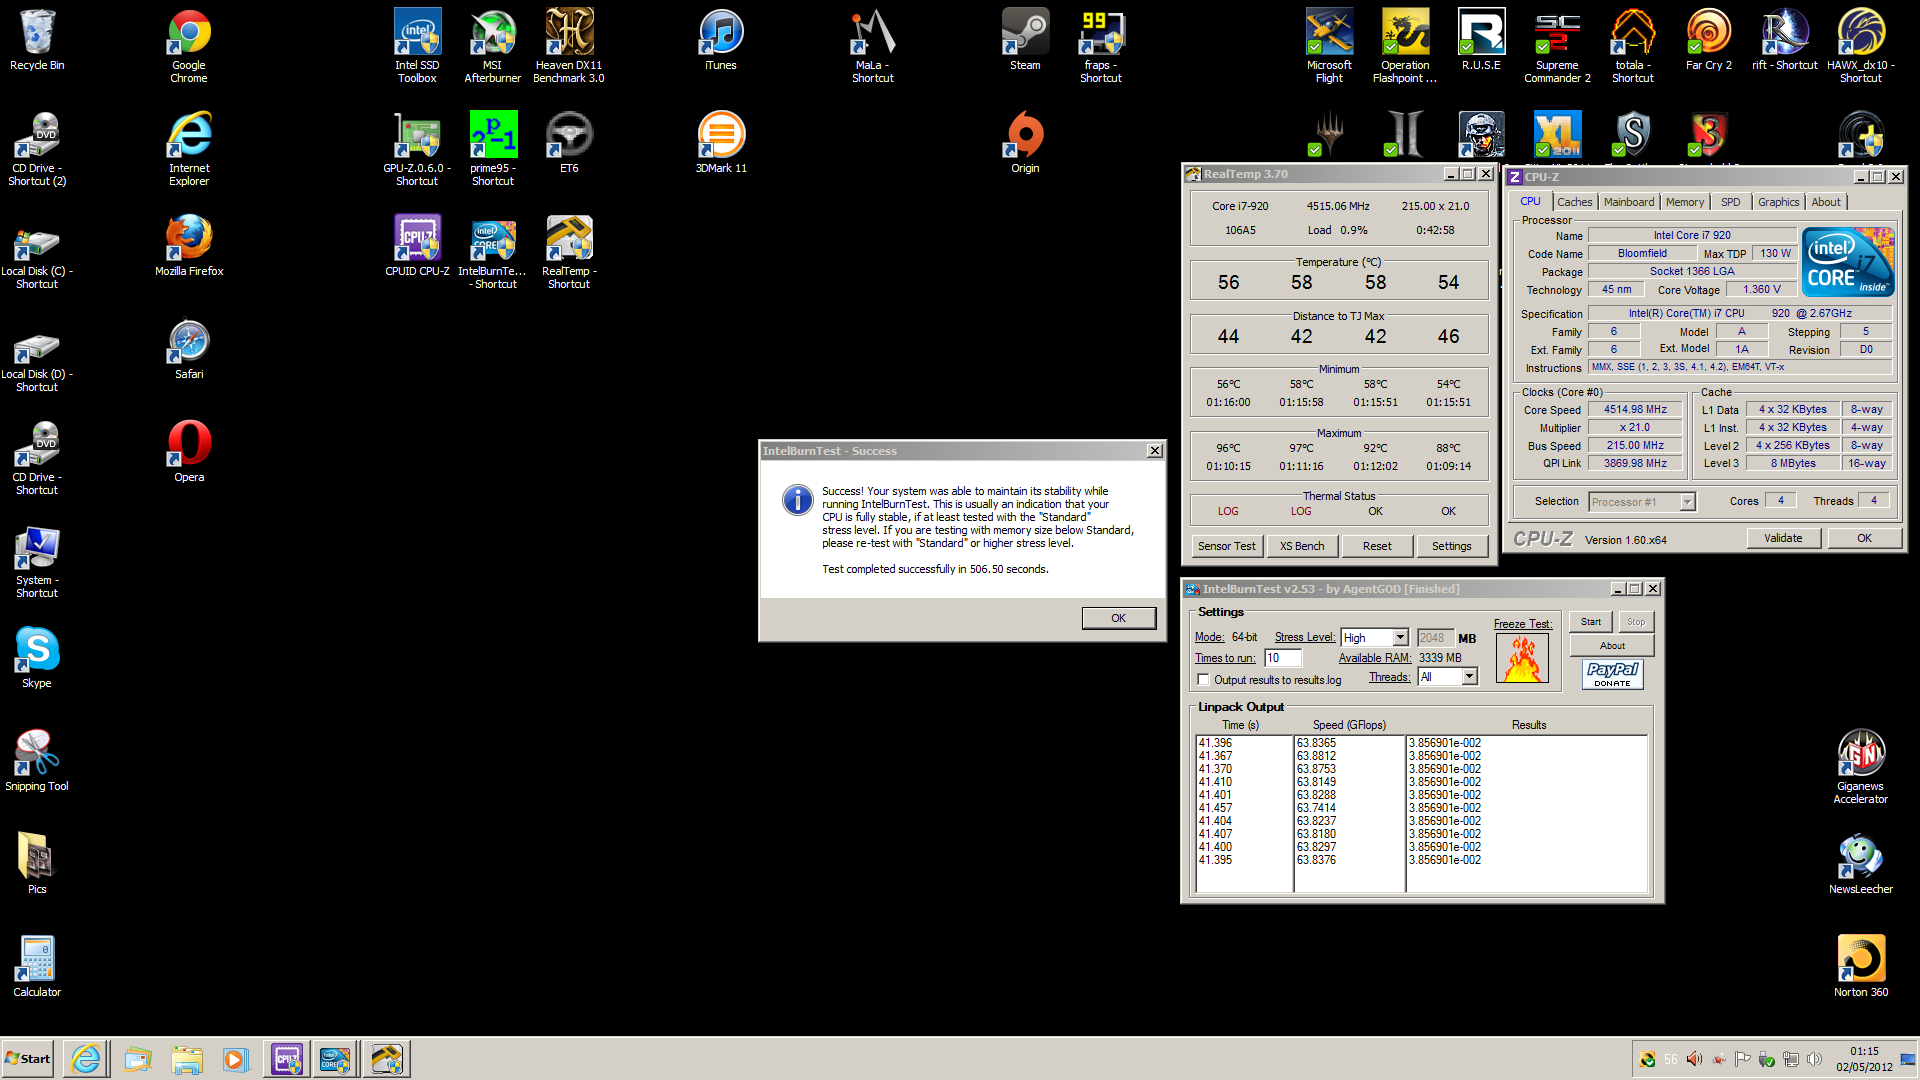1920x1080 pixels.
Task: Click CPU-Z icon in the taskbar
Action: [x=287, y=1059]
